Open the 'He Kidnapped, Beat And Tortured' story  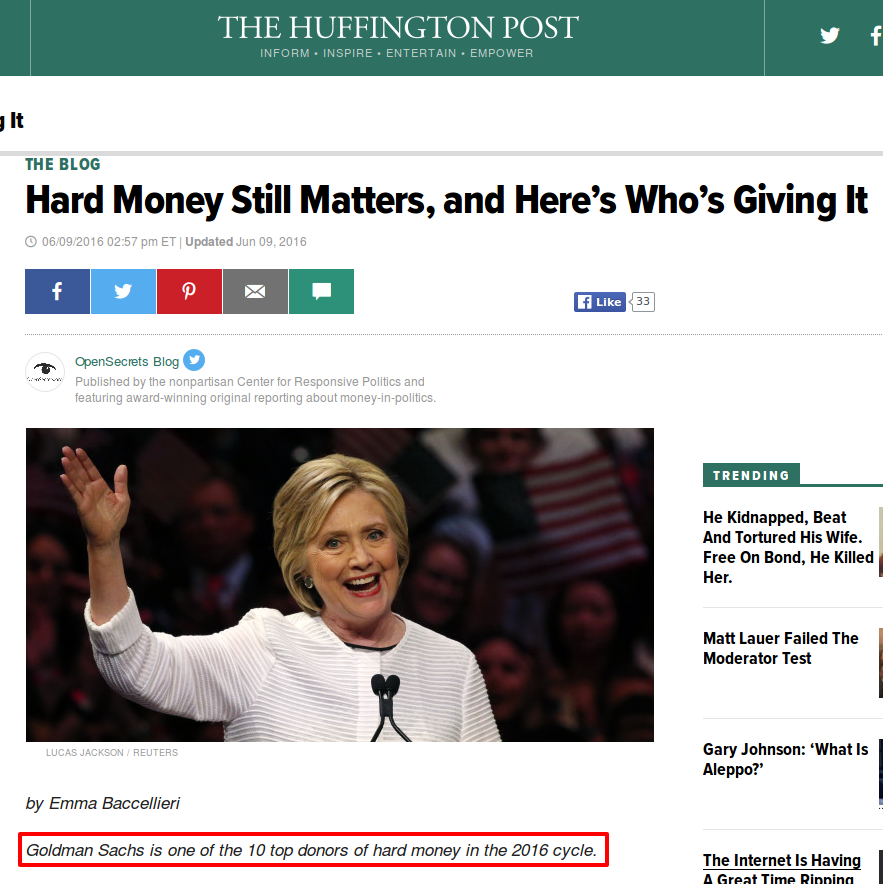coord(788,547)
